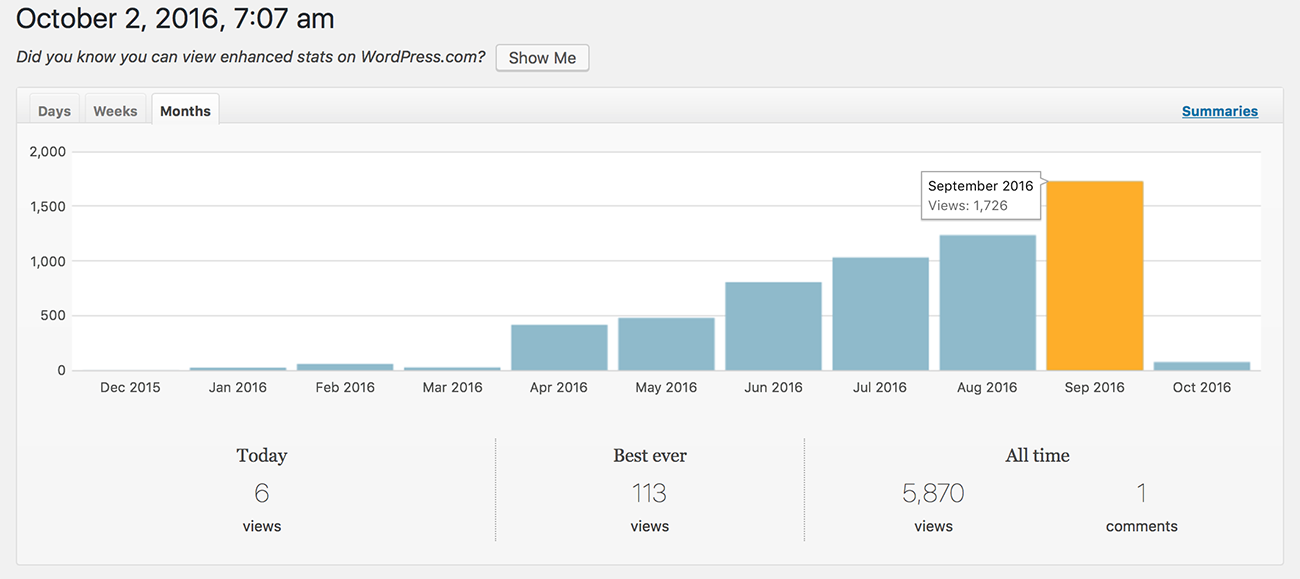Click the October 2016 bar

(x=1201, y=366)
